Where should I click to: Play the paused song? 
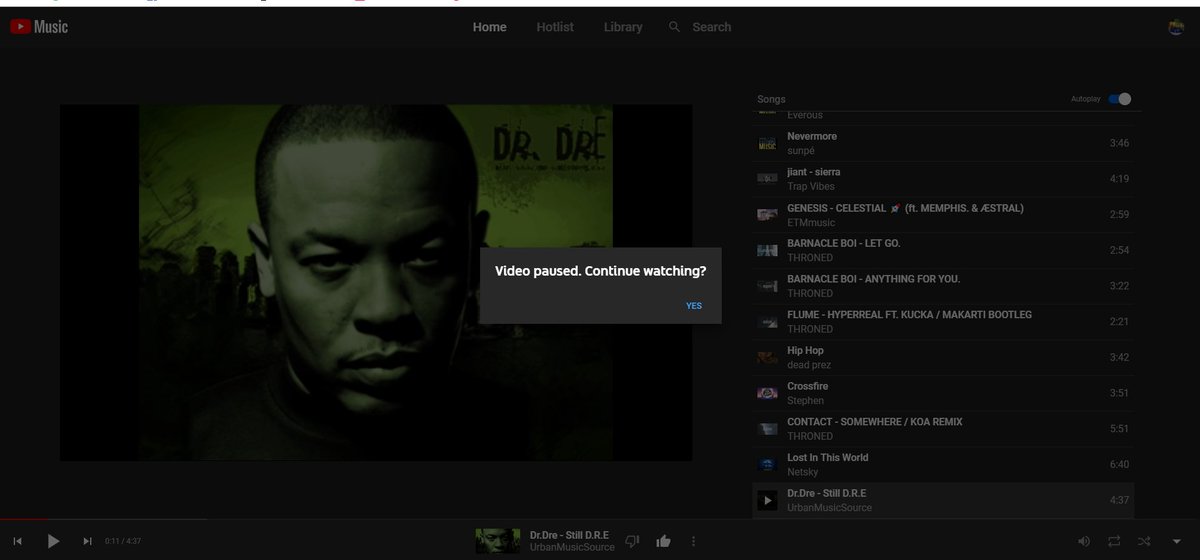(x=53, y=541)
